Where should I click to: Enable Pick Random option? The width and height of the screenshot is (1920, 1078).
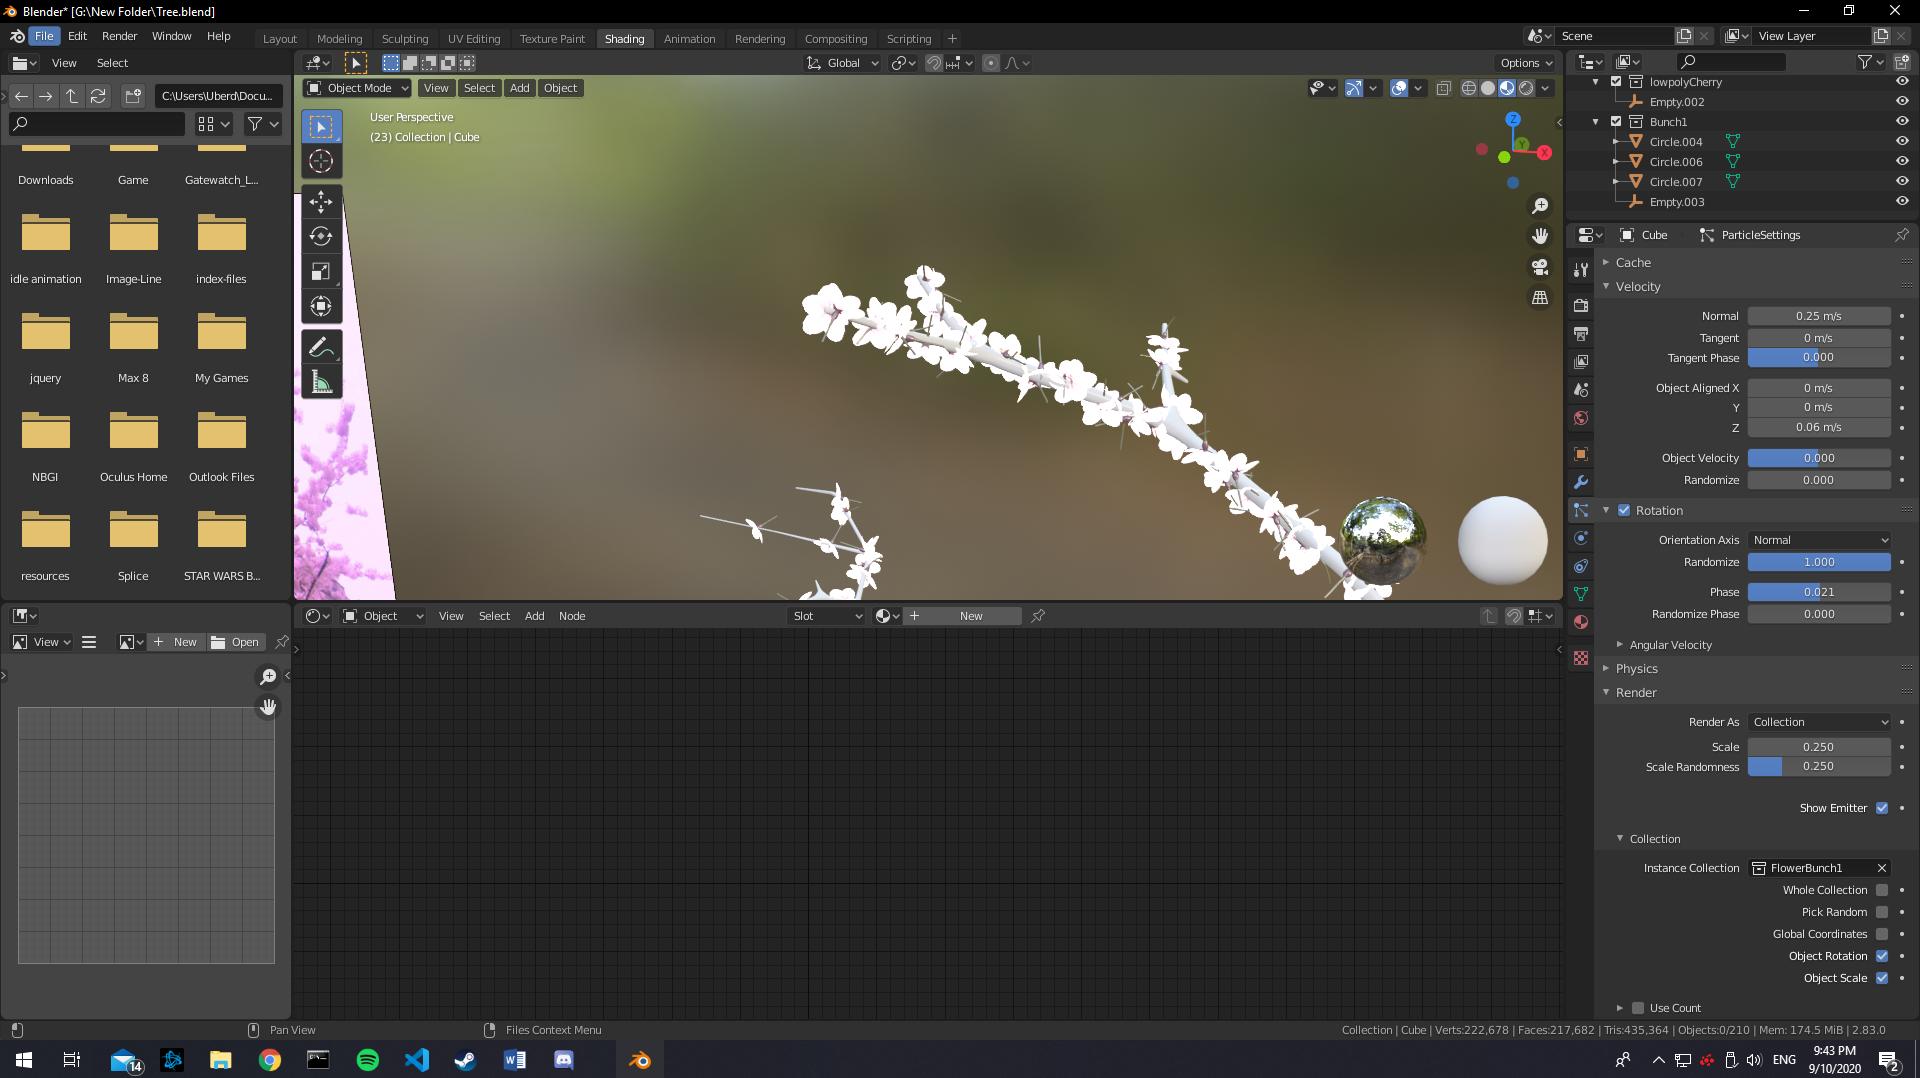point(1882,912)
